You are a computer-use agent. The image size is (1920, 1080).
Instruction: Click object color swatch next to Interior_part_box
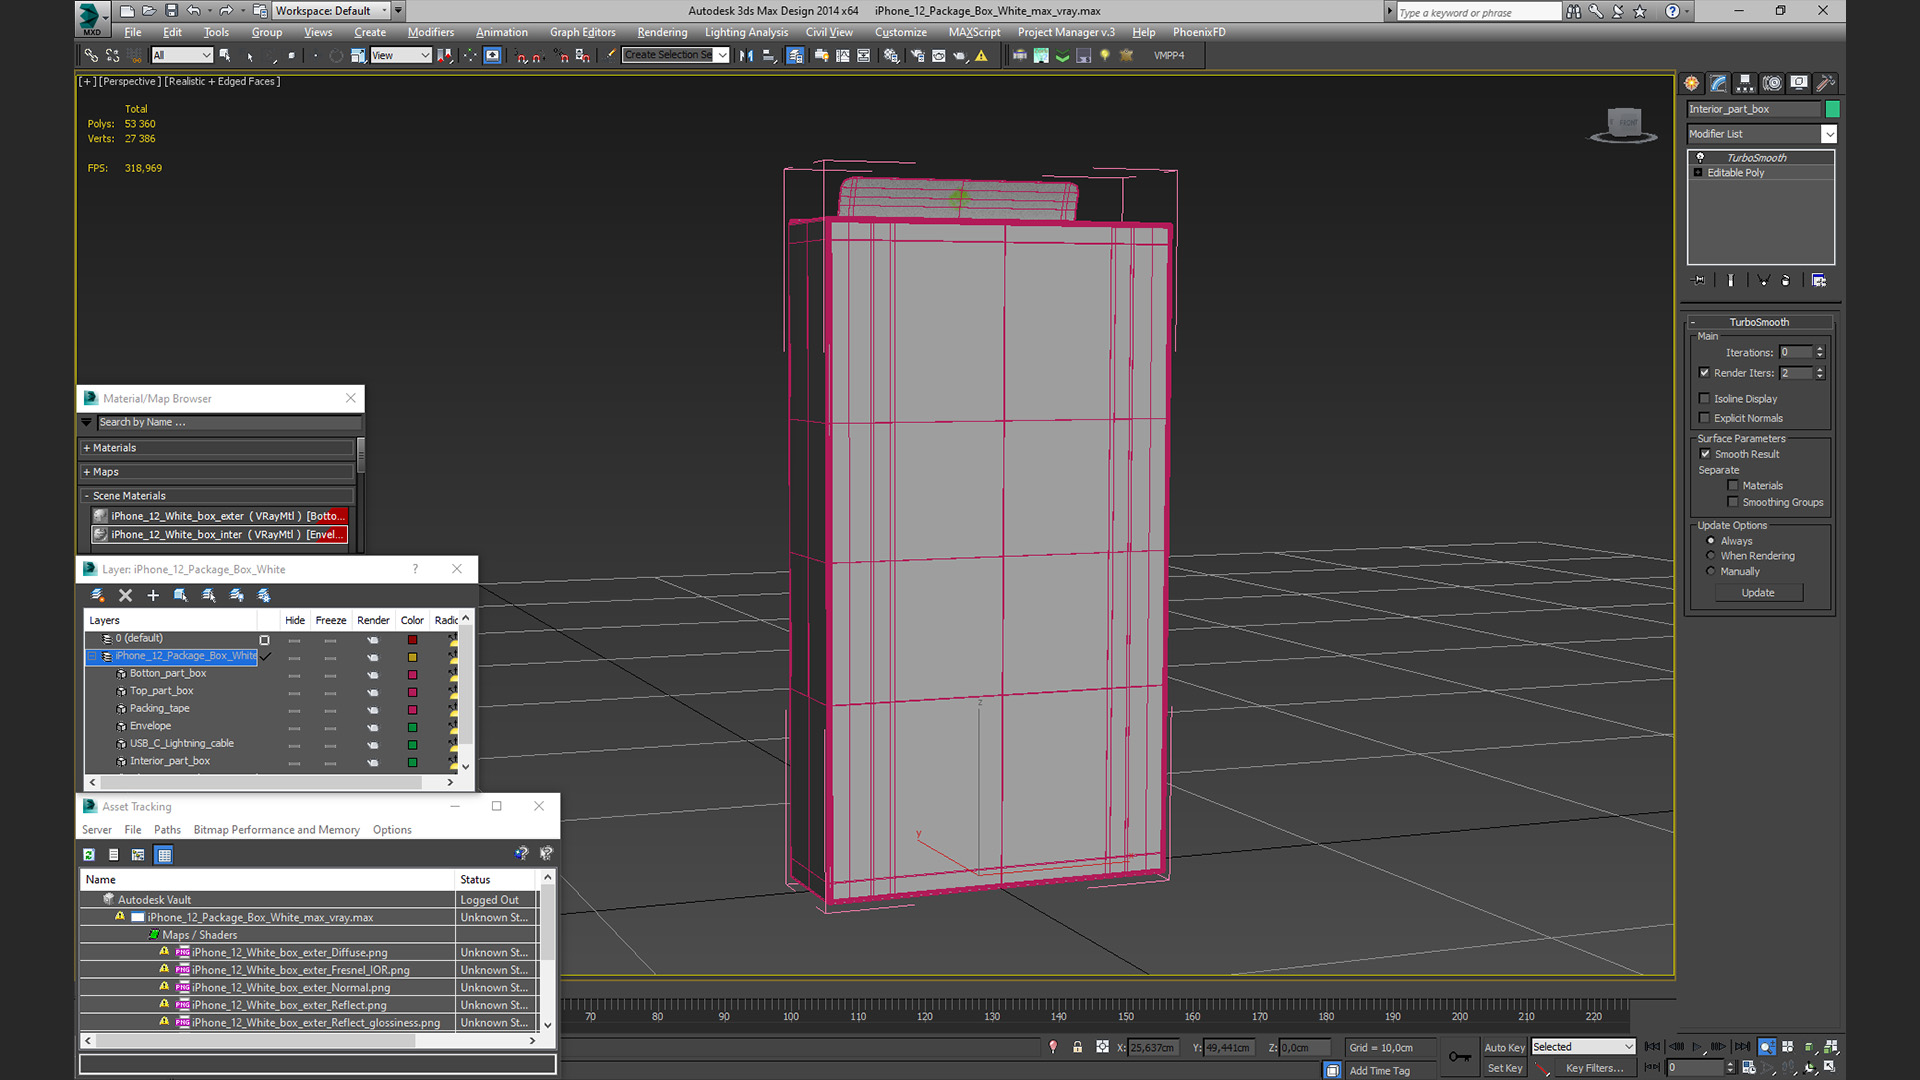tap(1832, 109)
